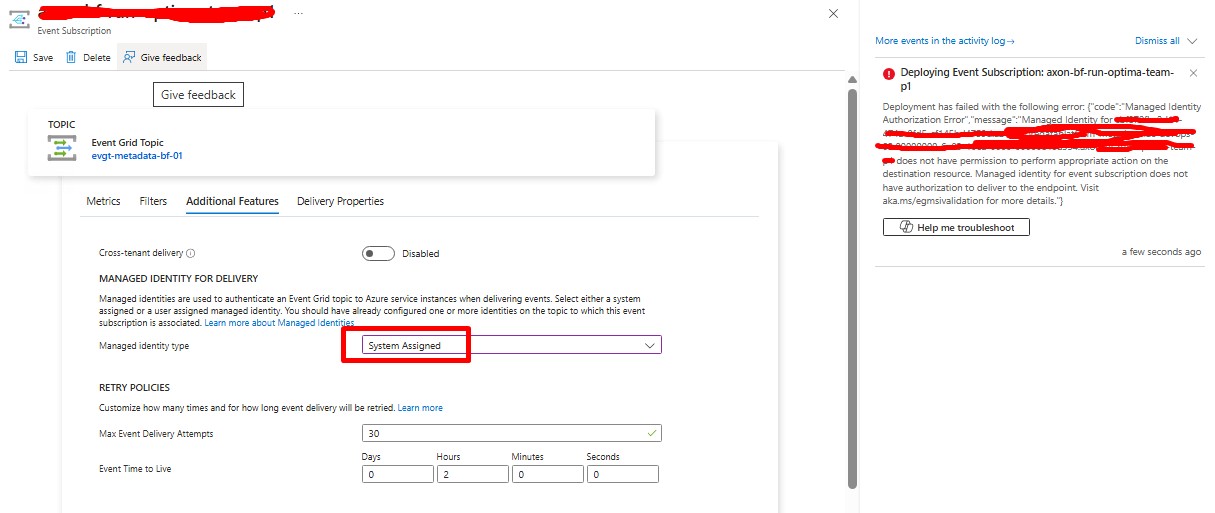Click the Save disk icon

21,57
